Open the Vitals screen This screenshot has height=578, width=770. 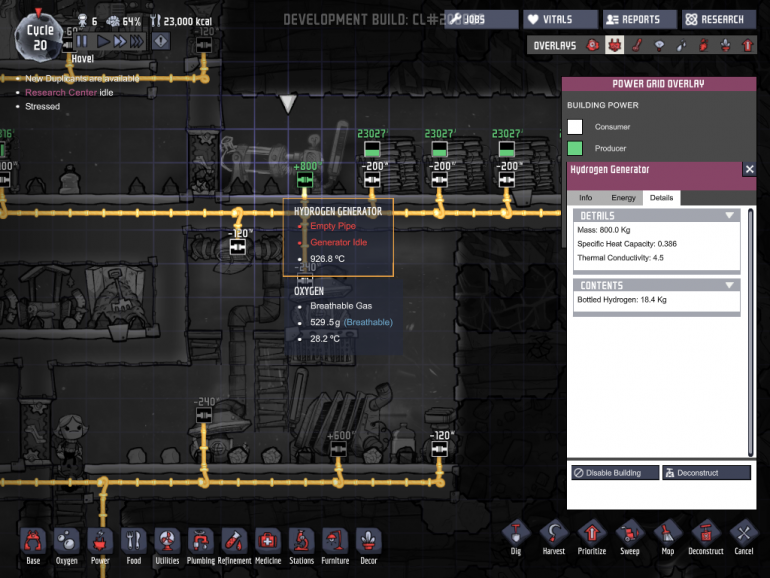tap(560, 19)
